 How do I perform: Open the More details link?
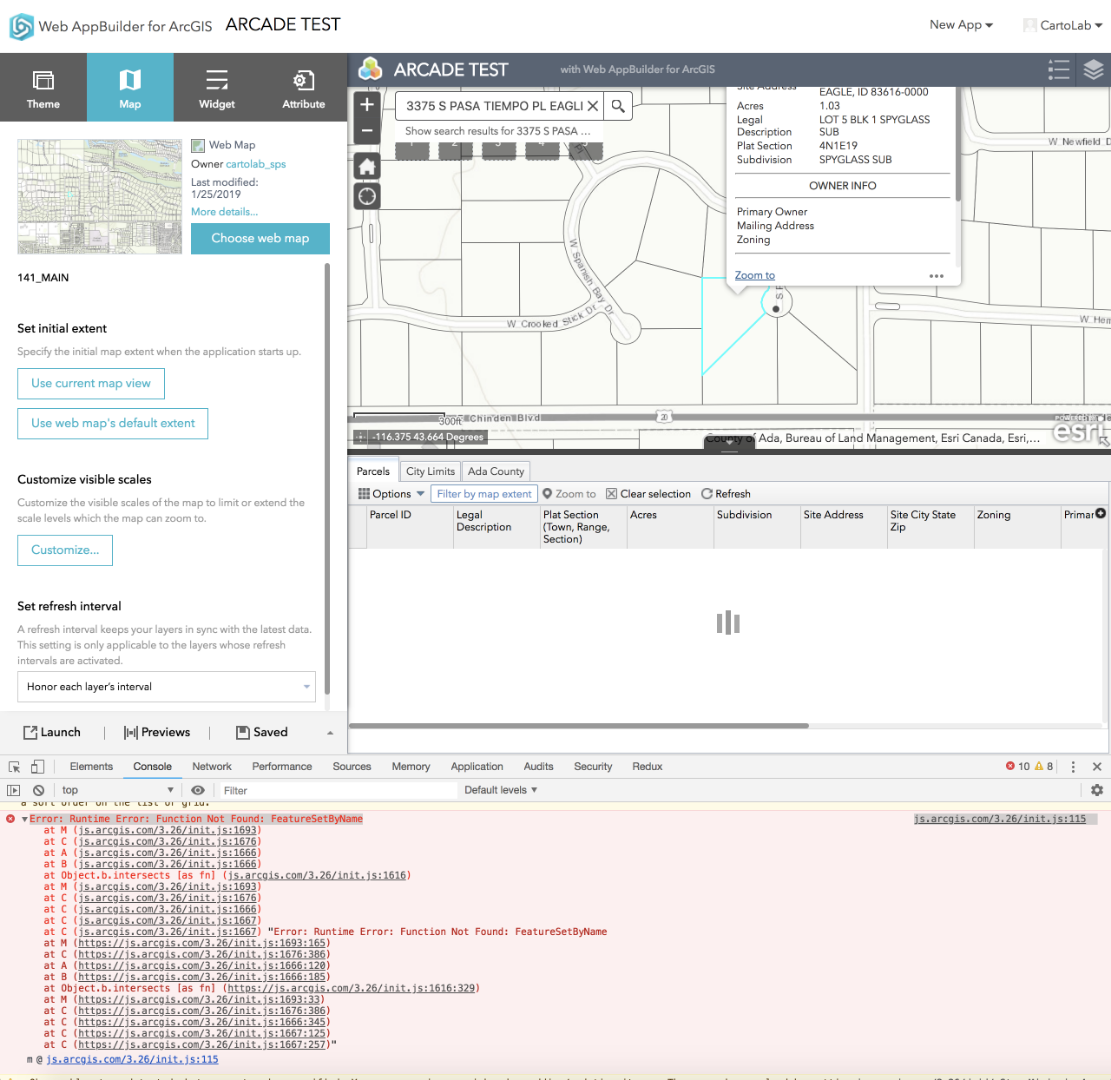224,211
